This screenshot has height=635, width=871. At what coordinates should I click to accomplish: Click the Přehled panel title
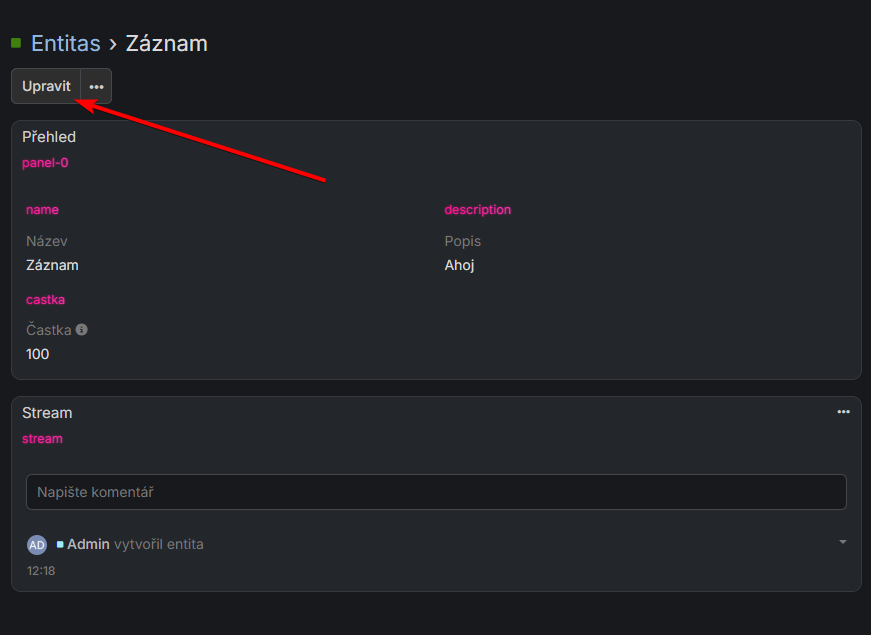tap(49, 136)
